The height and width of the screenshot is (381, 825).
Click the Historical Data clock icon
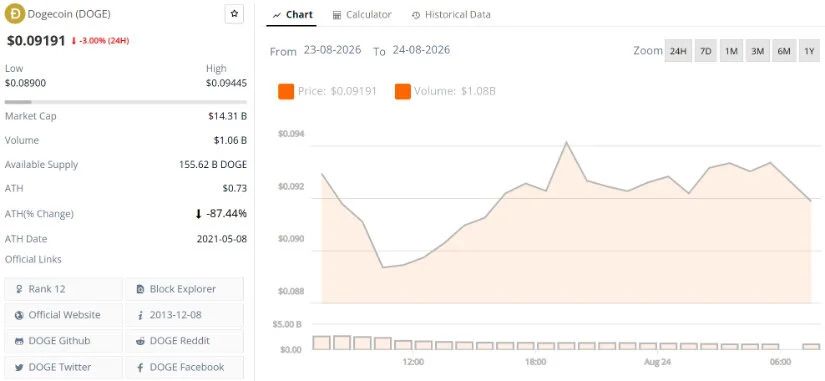[416, 15]
